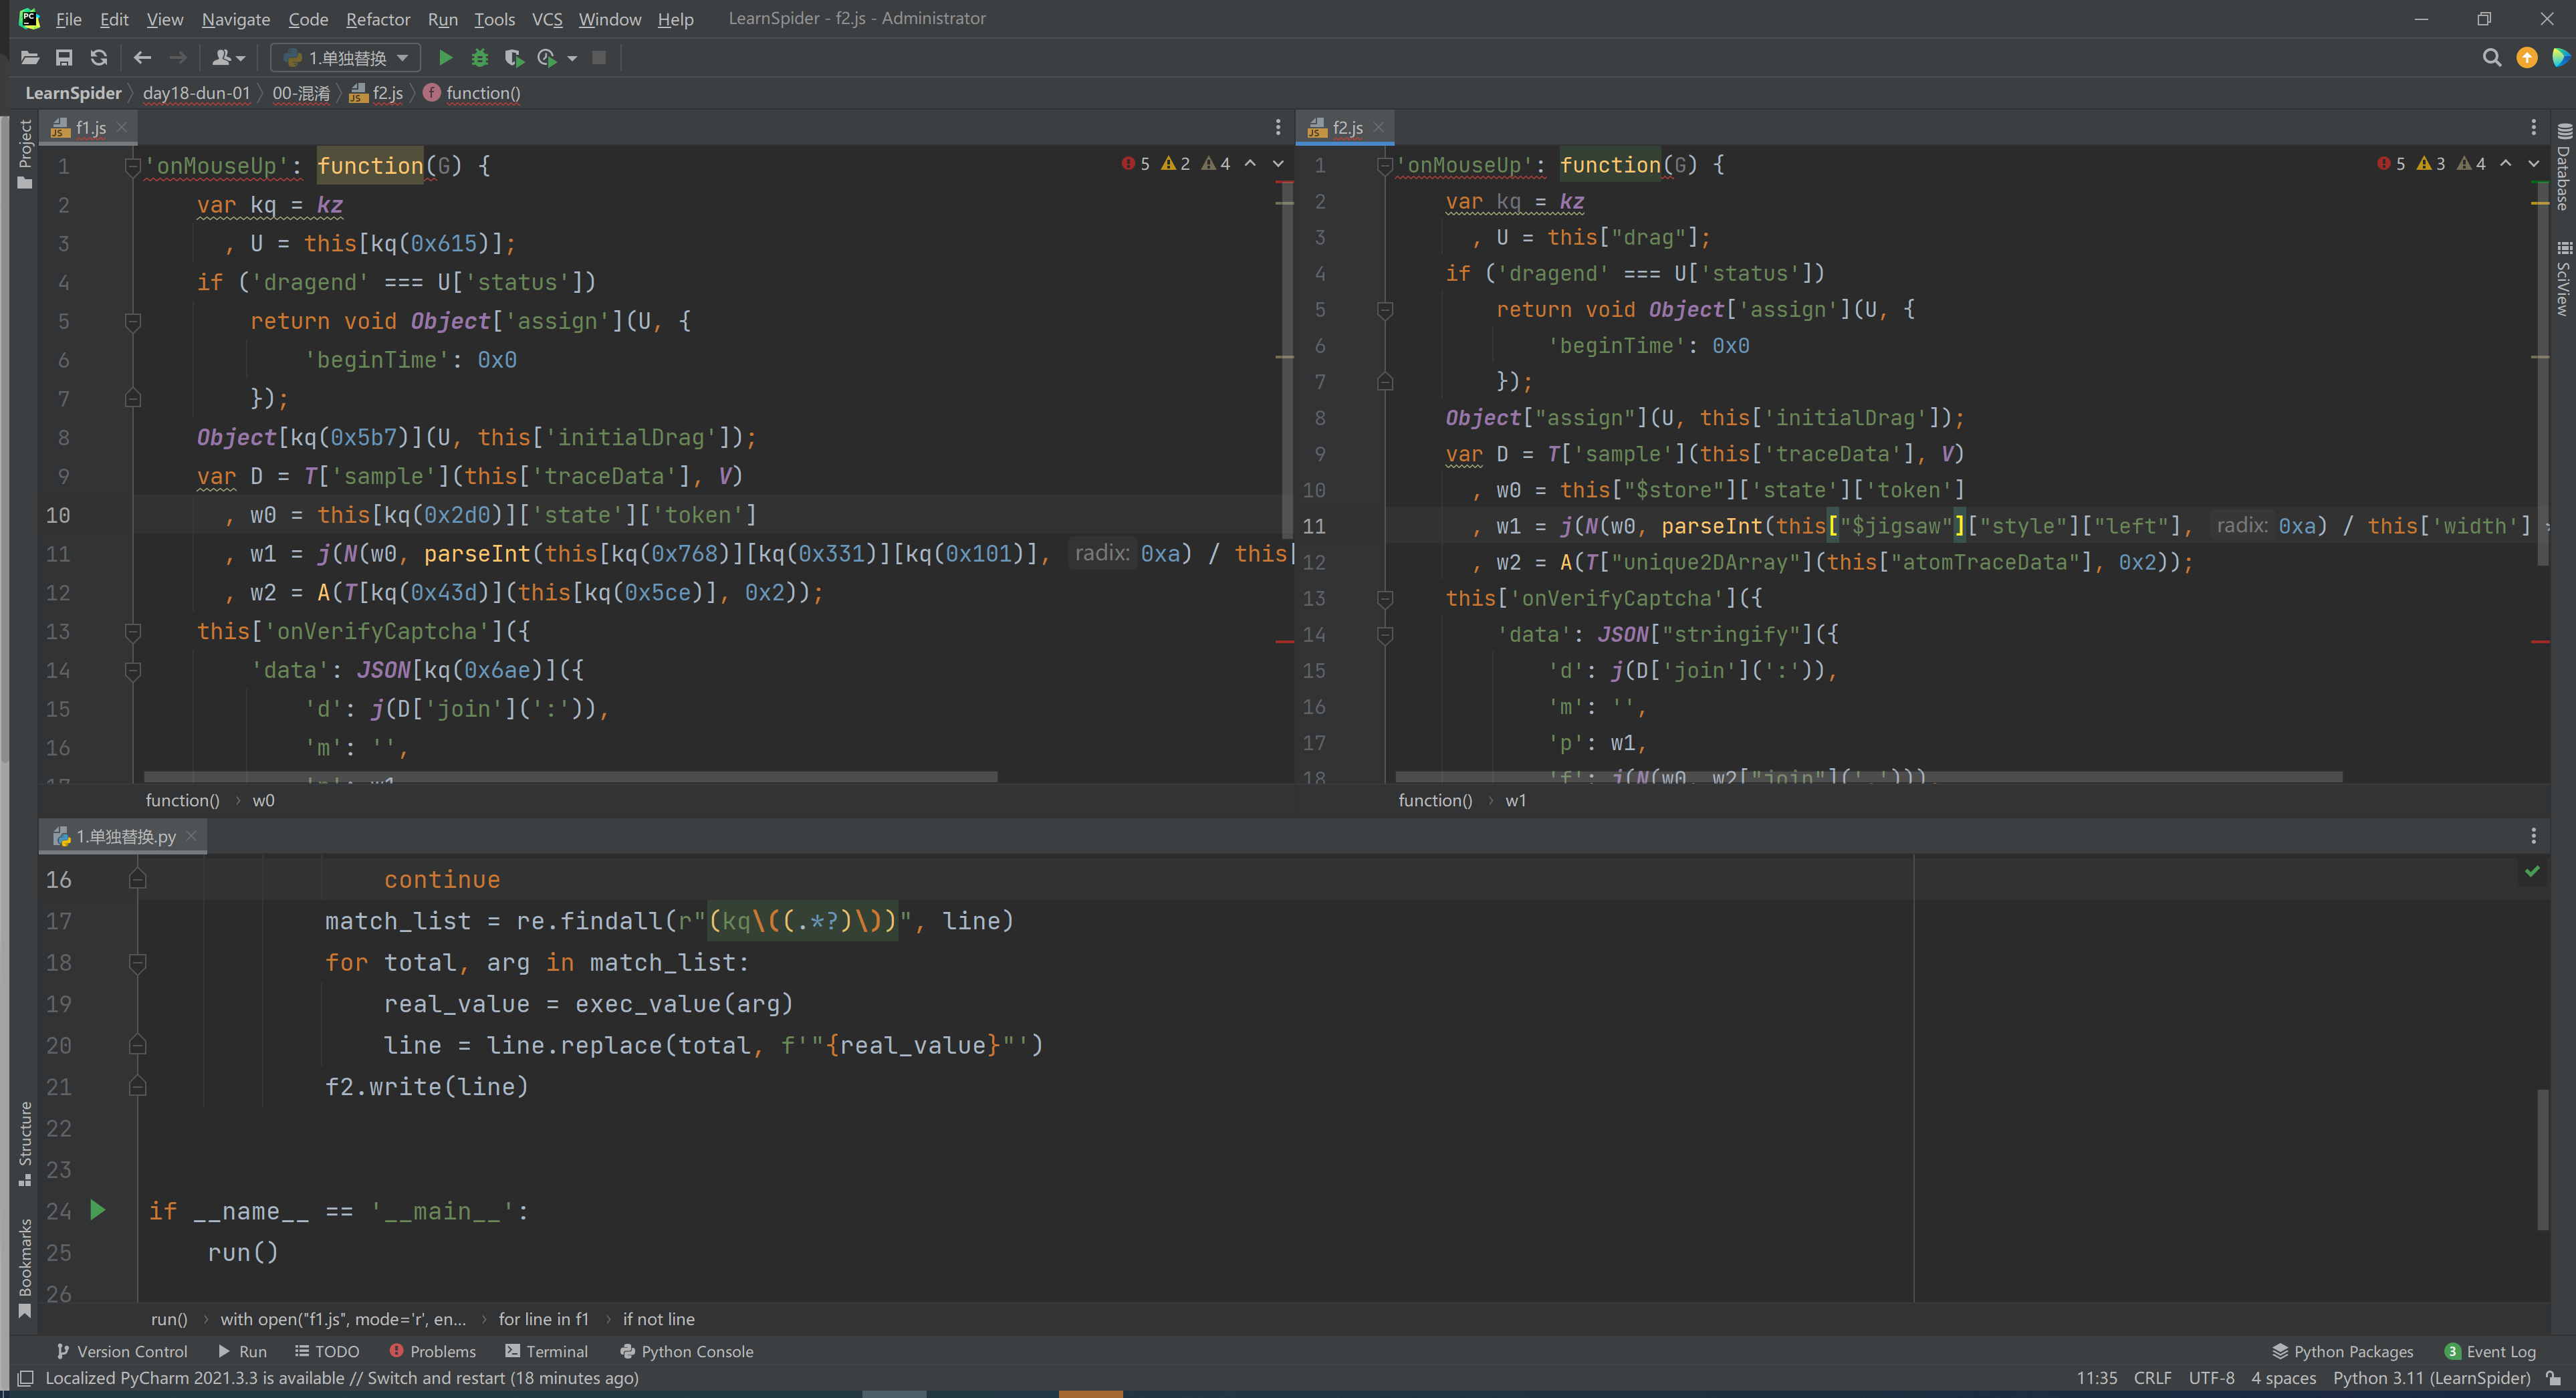Click the read-only lock icon in status bar
This screenshot has width=2576, height=1398.
point(2553,1378)
